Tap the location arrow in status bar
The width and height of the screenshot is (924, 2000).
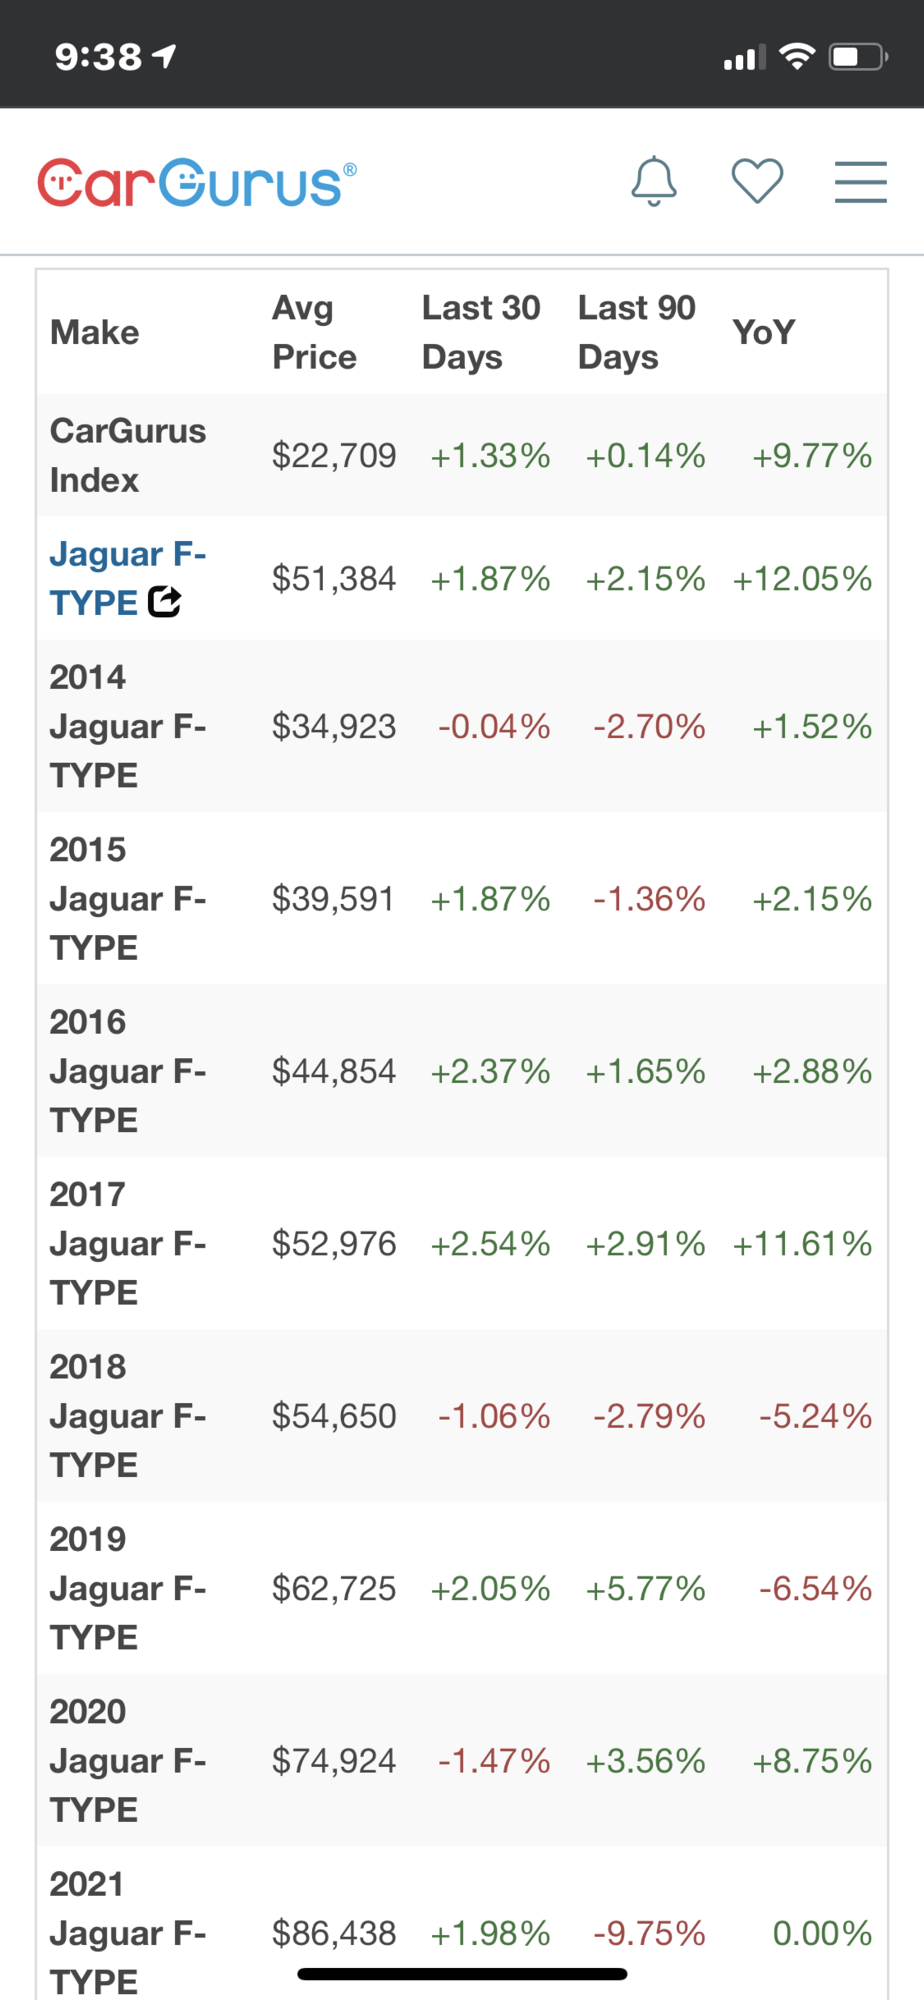pos(165,56)
